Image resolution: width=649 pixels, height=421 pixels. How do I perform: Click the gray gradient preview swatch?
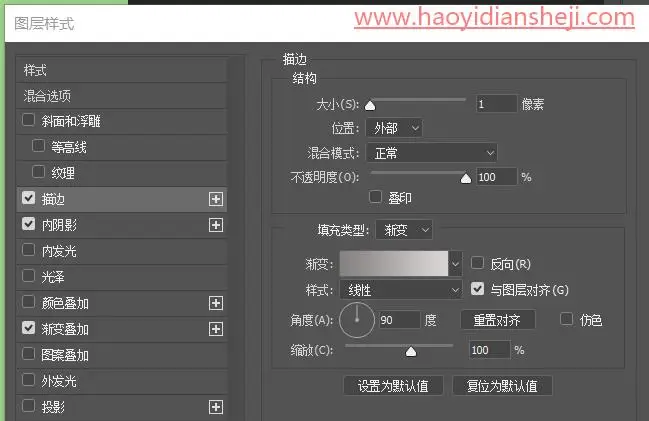(394, 264)
